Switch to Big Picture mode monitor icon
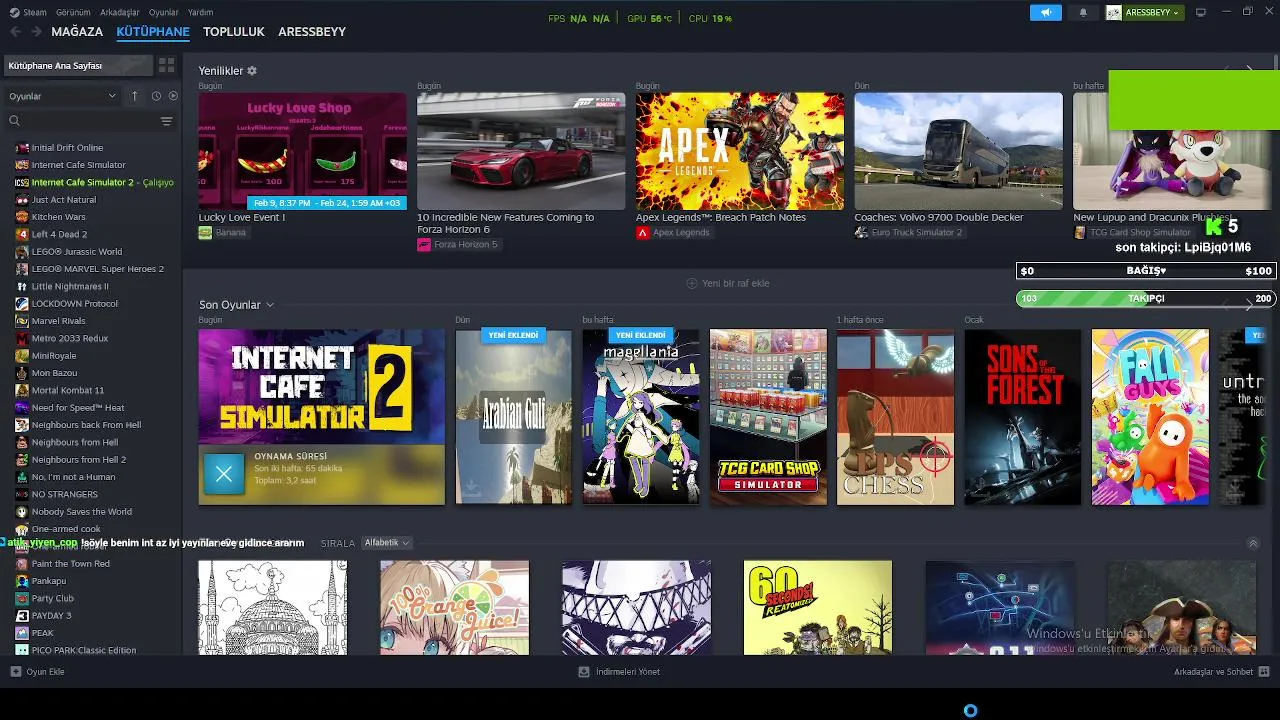 pyautogui.click(x=1201, y=12)
